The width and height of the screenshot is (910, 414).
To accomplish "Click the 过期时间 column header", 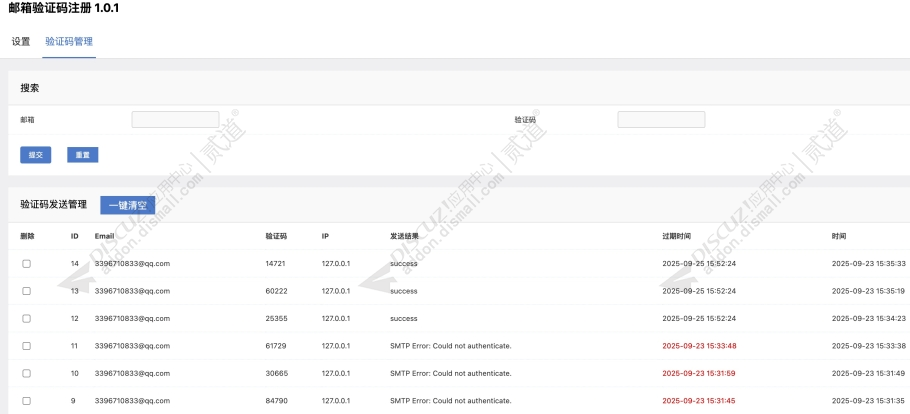I will [676, 236].
